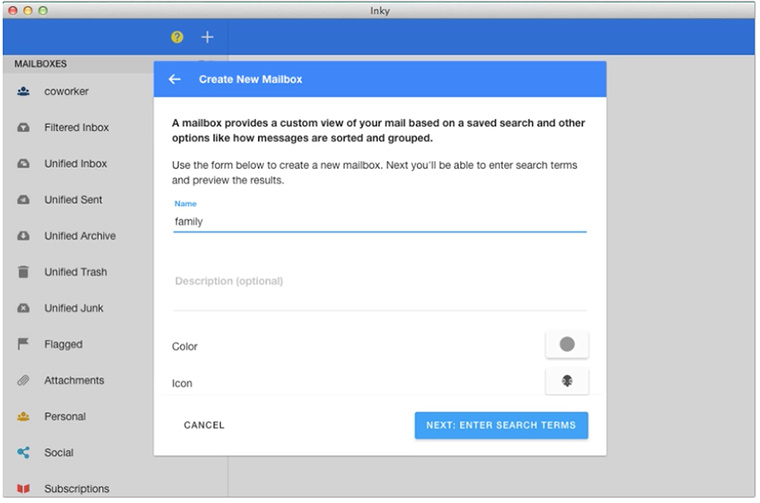Screen dimensions: 760x503
Task: Click the Inky window title bar
Action: coord(380,11)
